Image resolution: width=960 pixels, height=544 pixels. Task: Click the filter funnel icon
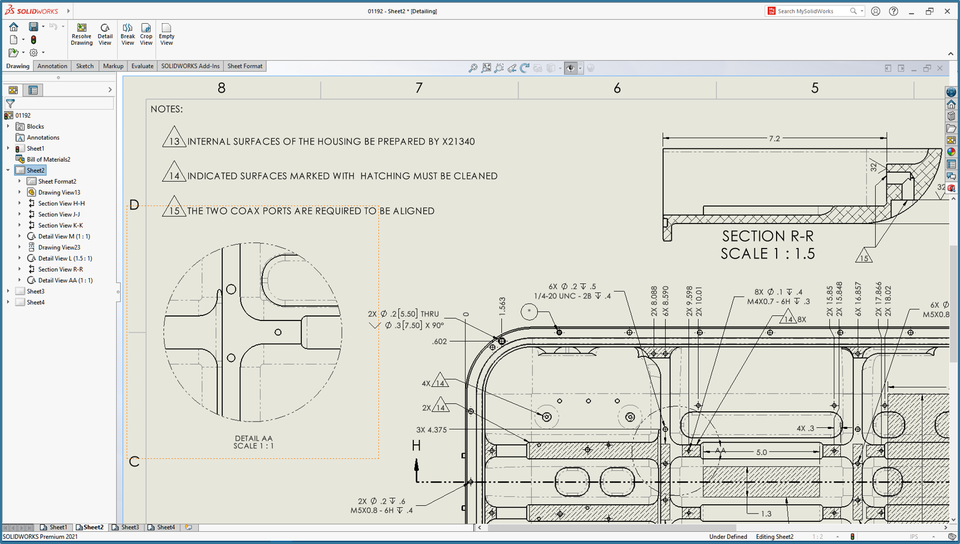[x=10, y=103]
